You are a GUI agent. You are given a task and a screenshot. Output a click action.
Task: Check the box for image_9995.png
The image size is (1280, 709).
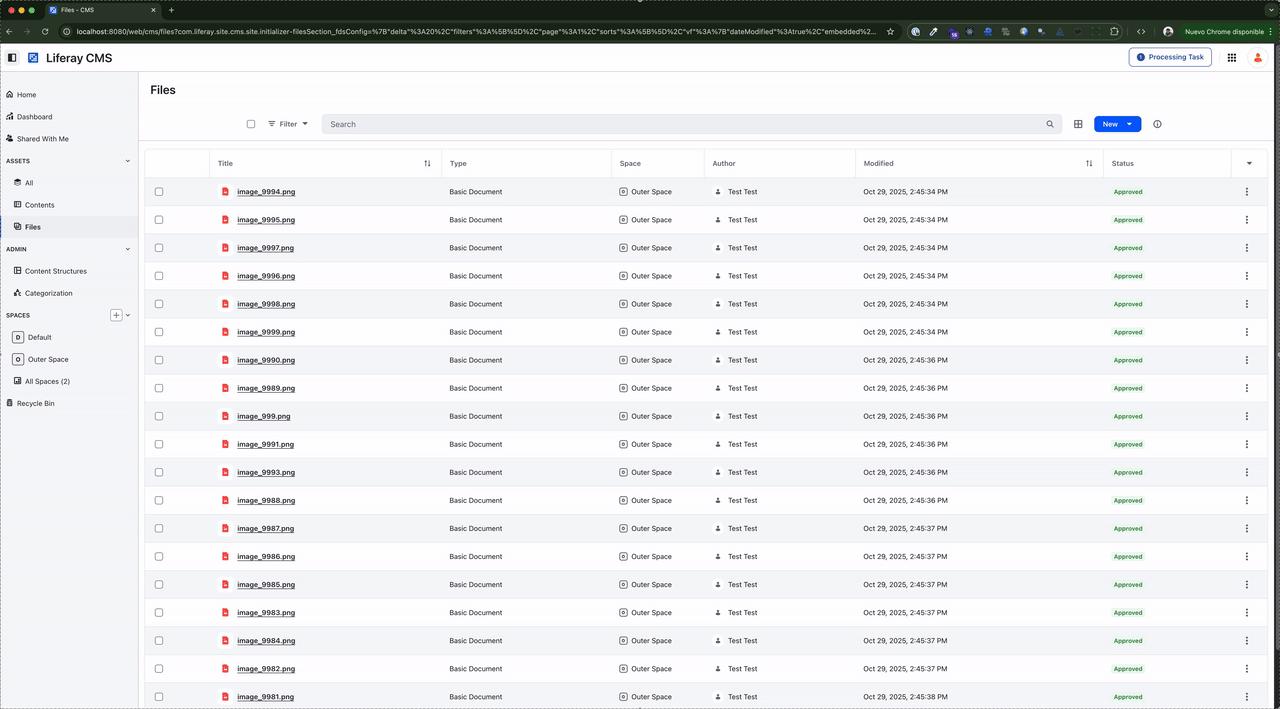point(159,220)
